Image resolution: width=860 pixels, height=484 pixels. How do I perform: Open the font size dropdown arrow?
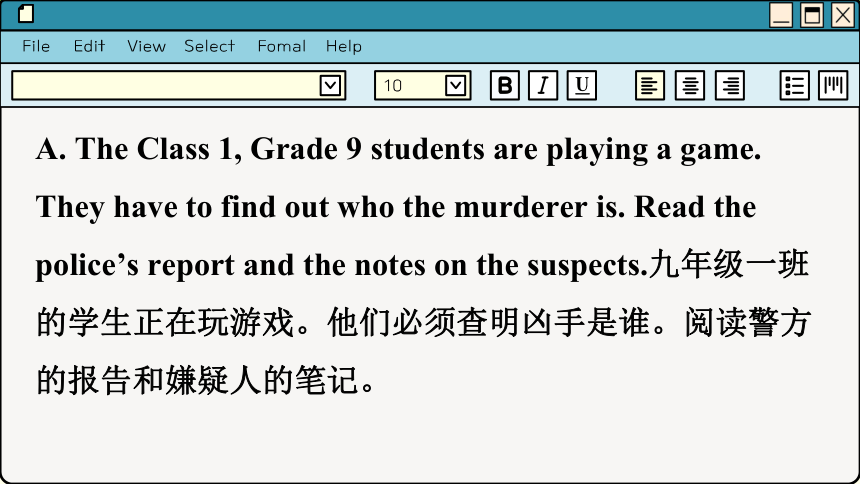pos(455,86)
